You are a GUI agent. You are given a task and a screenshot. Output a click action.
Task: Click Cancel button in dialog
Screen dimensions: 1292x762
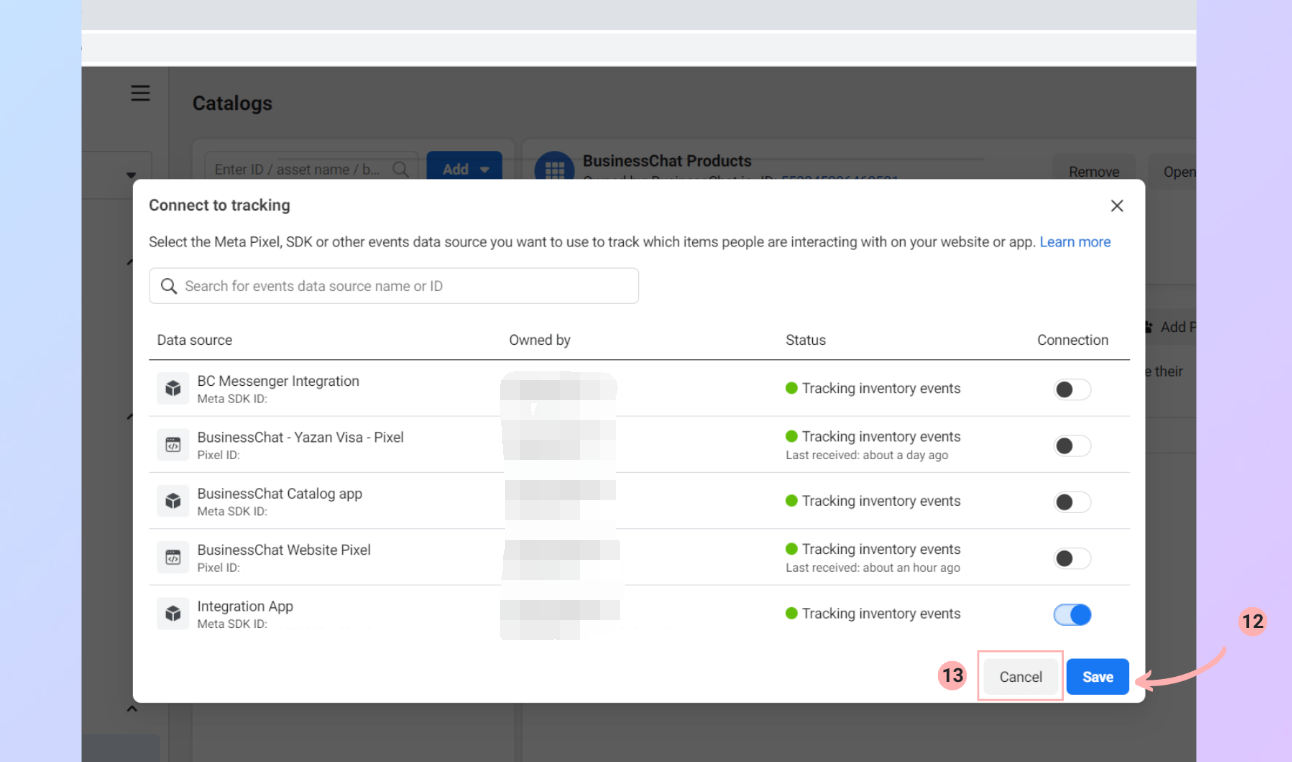click(1020, 677)
